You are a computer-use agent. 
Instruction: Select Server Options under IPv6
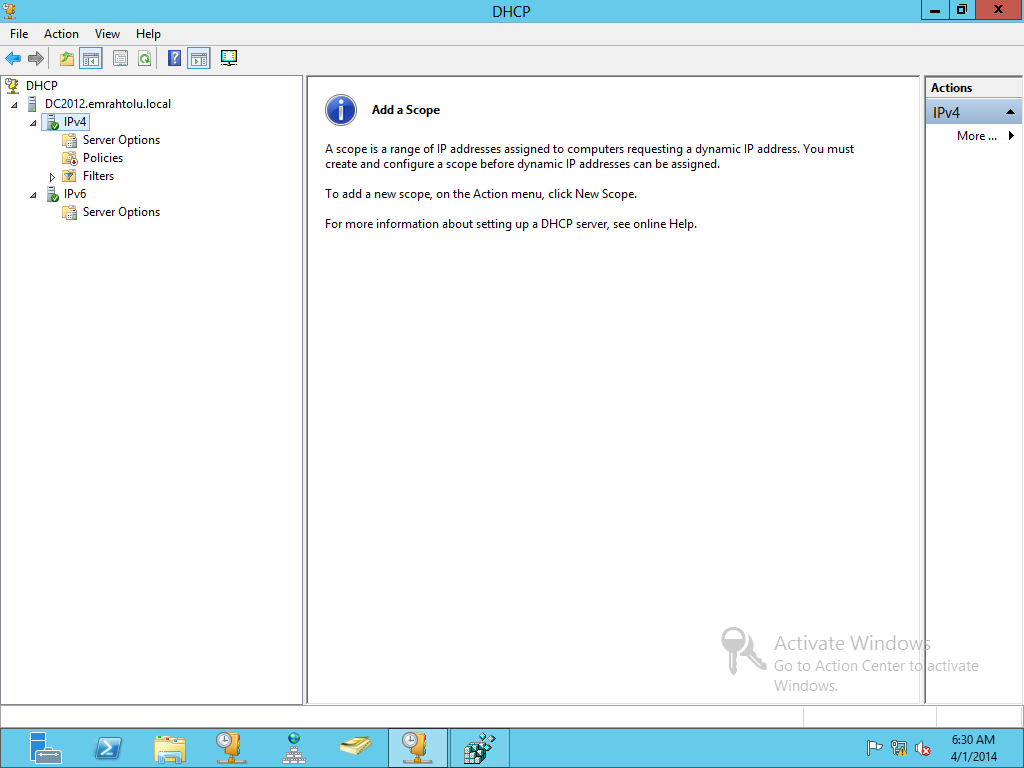click(121, 212)
